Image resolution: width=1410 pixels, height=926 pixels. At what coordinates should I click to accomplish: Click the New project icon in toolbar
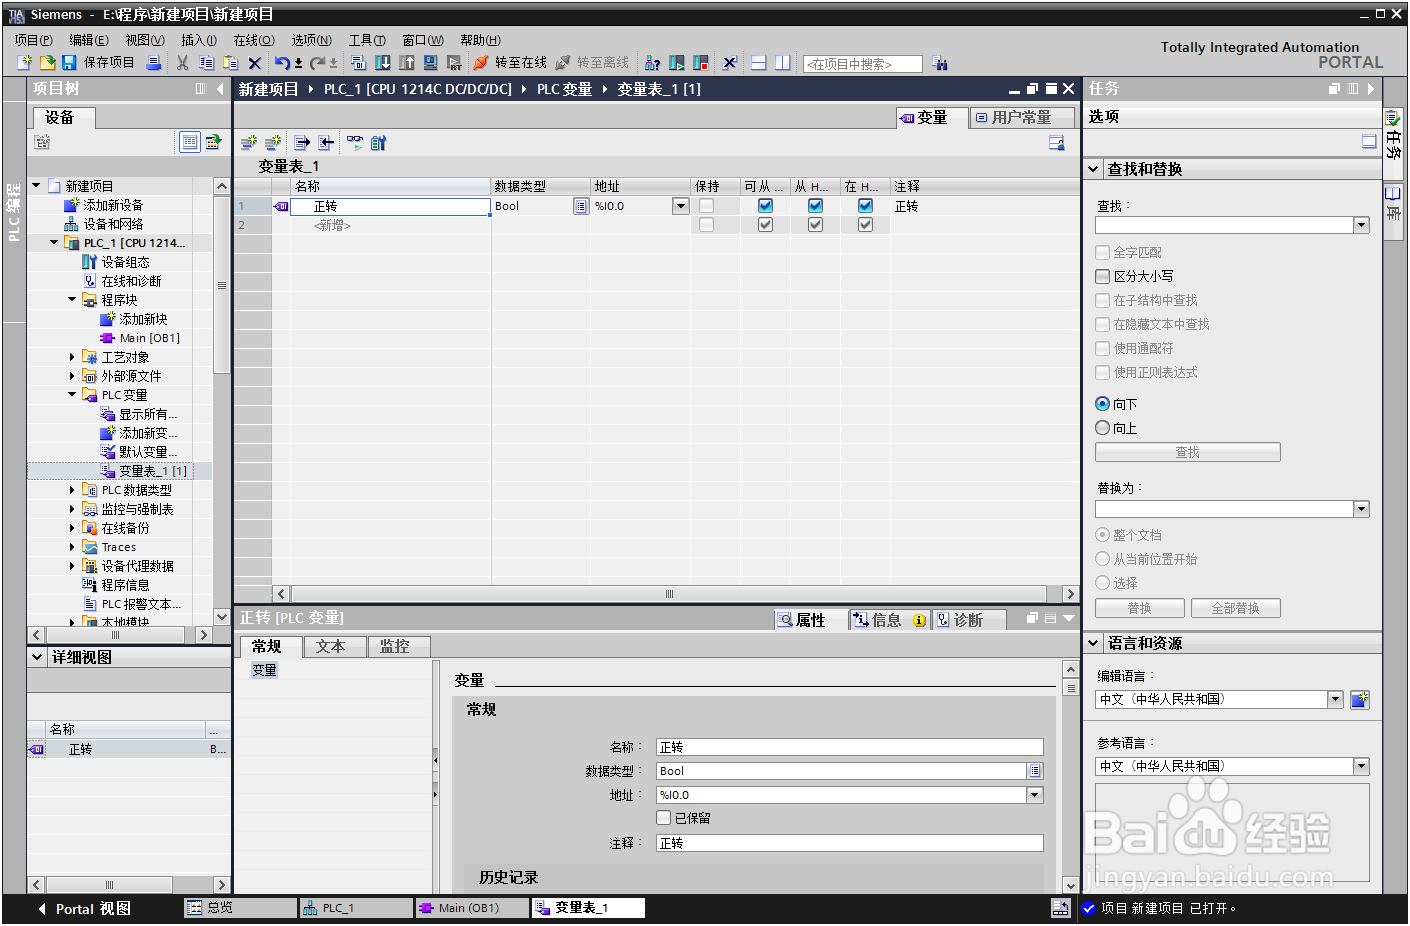tap(25, 63)
